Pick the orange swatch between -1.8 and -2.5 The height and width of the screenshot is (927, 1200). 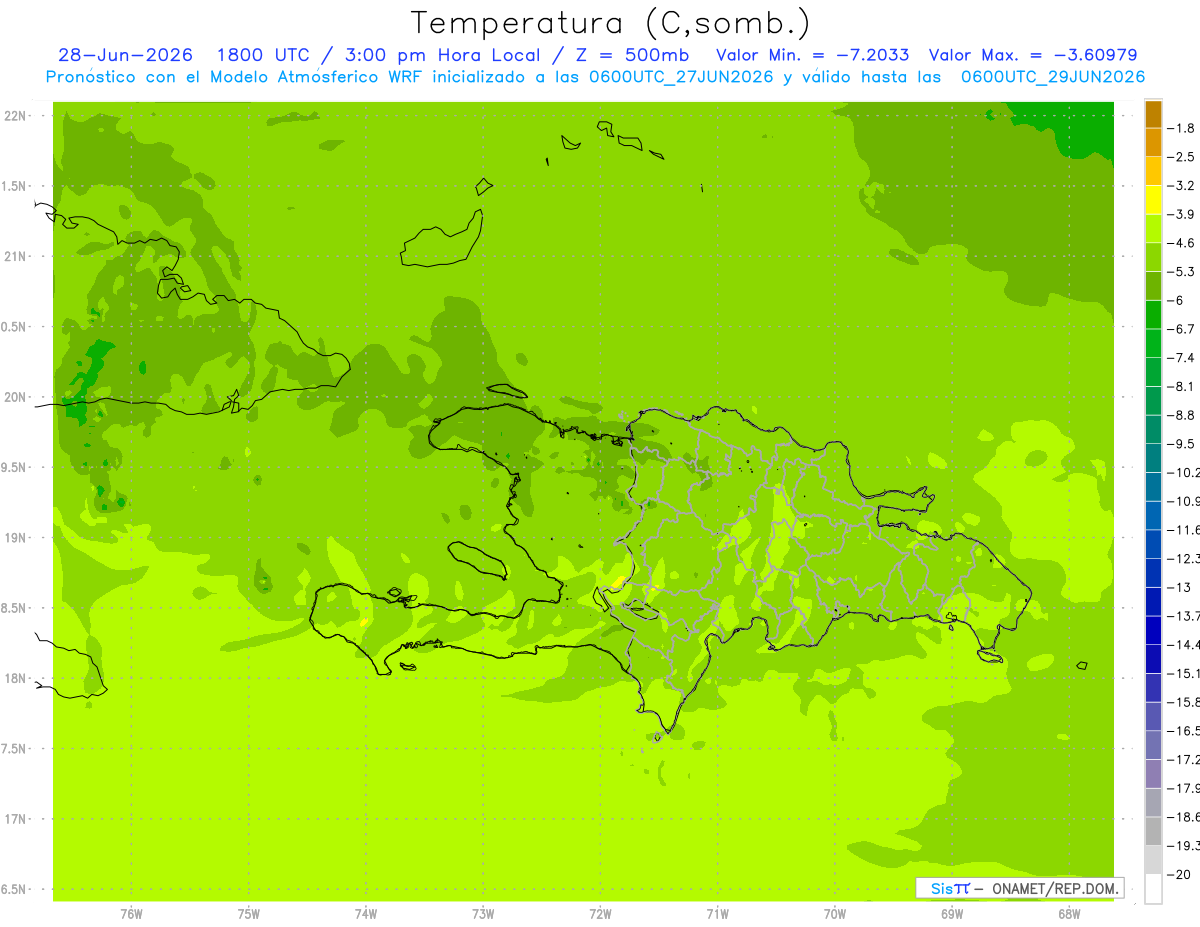click(x=1153, y=142)
